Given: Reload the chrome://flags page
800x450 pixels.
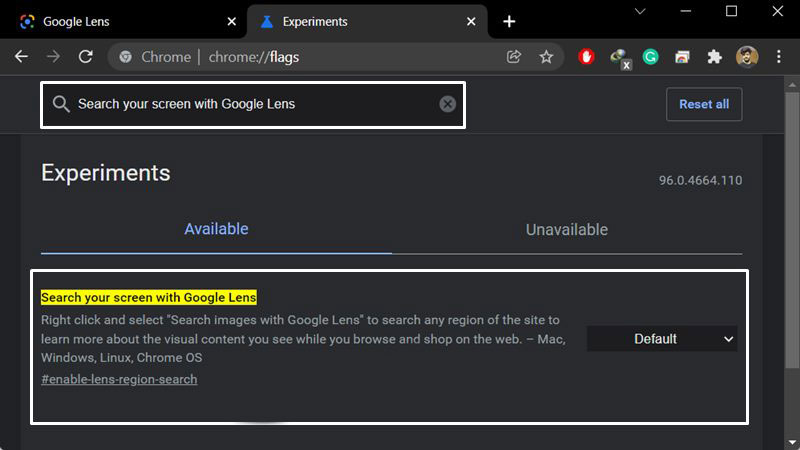Looking at the screenshot, I should [85, 57].
